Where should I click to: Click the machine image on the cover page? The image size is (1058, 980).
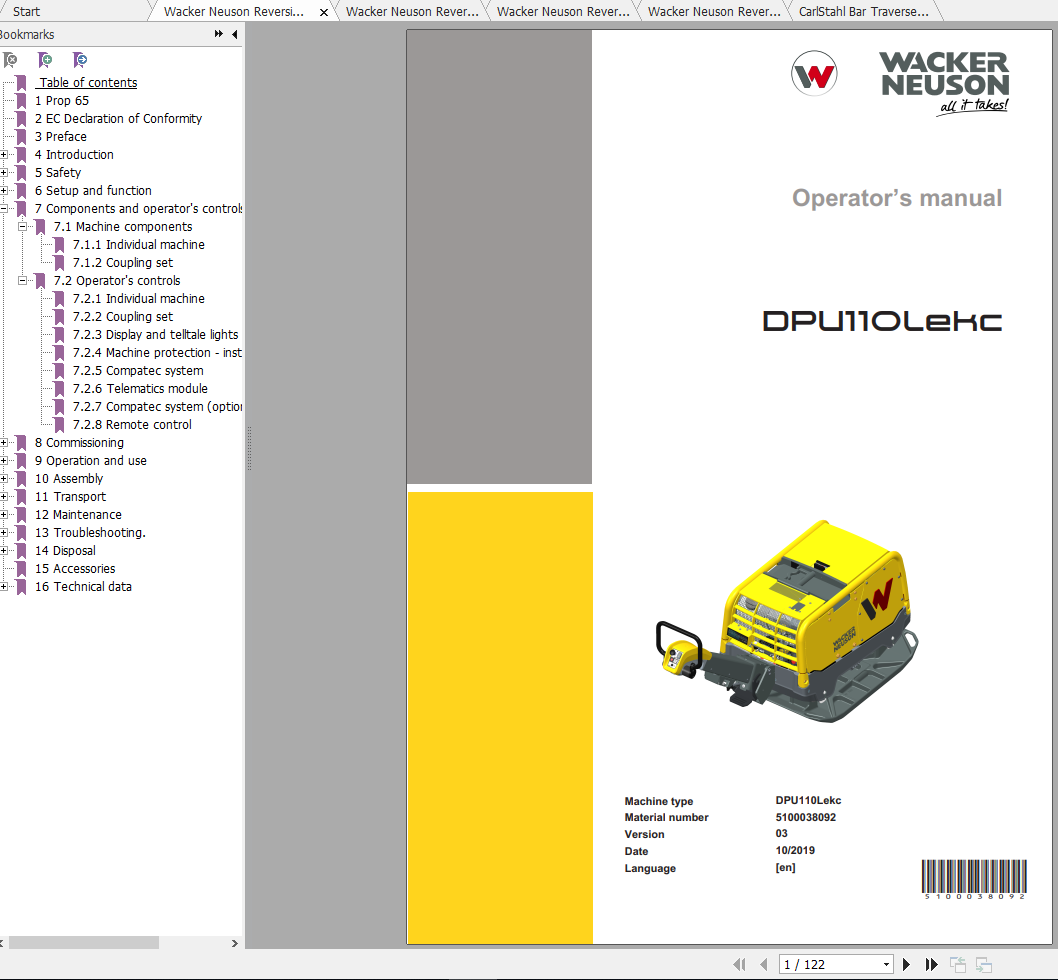click(x=787, y=621)
